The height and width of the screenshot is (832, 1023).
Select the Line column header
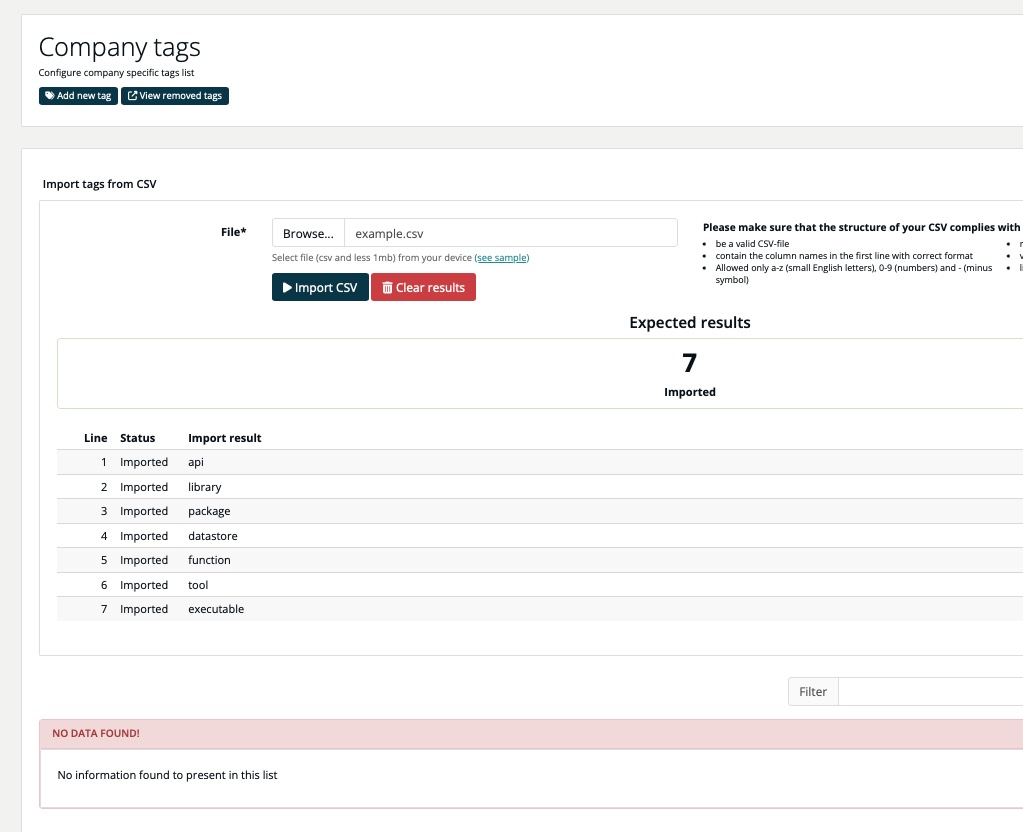(x=95, y=438)
